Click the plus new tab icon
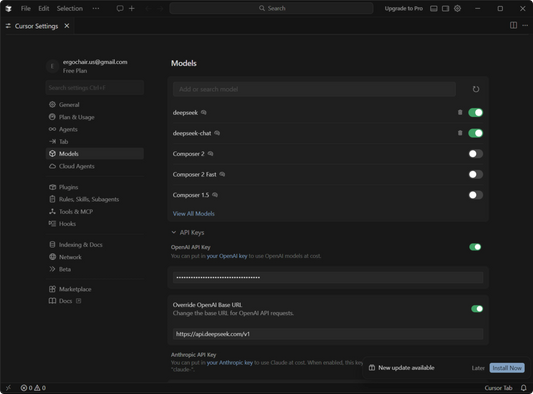This screenshot has height=394, width=533. (x=132, y=8)
